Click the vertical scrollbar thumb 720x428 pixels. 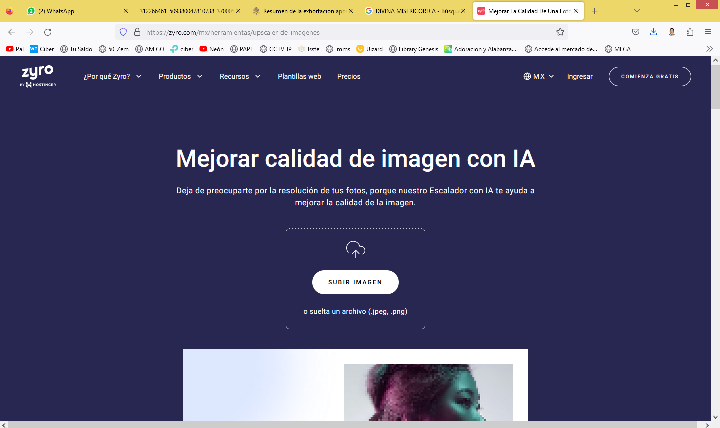coord(715,87)
